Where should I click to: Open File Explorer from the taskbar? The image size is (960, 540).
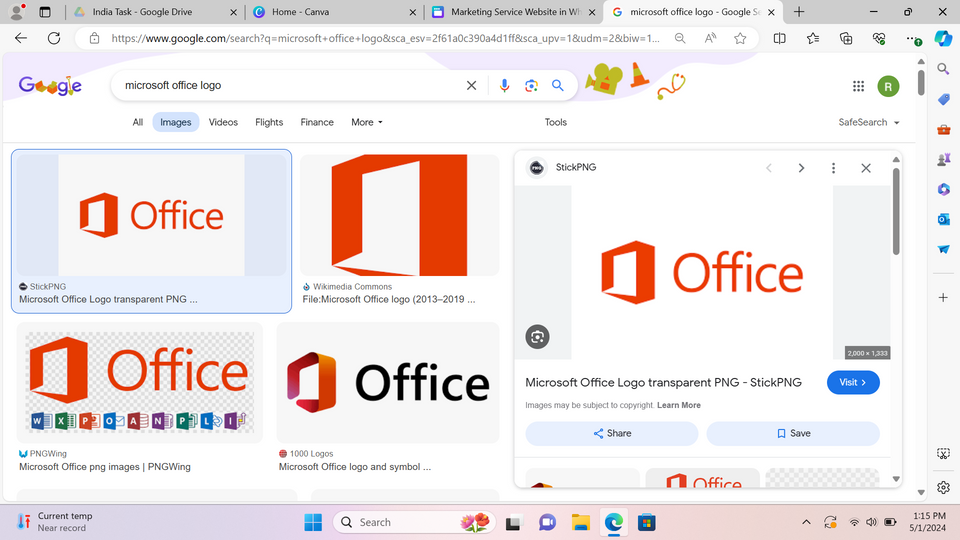pyautogui.click(x=580, y=522)
